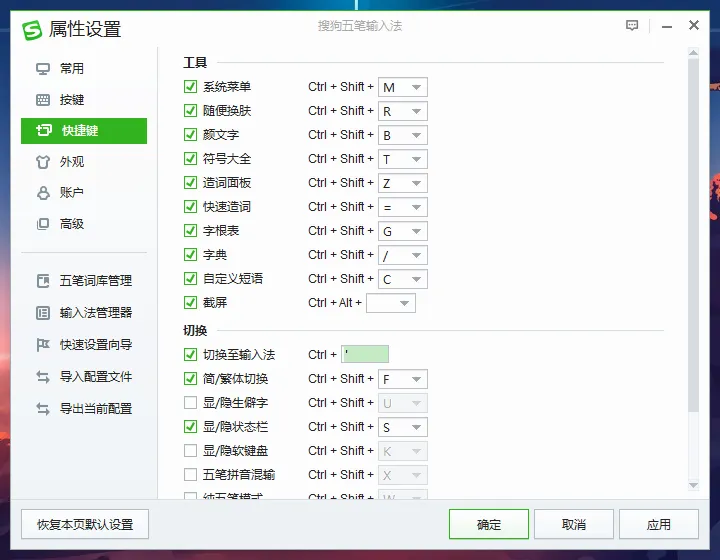This screenshot has width=720, height=560.
Task: Click the 应用 button
Action: pos(658,524)
